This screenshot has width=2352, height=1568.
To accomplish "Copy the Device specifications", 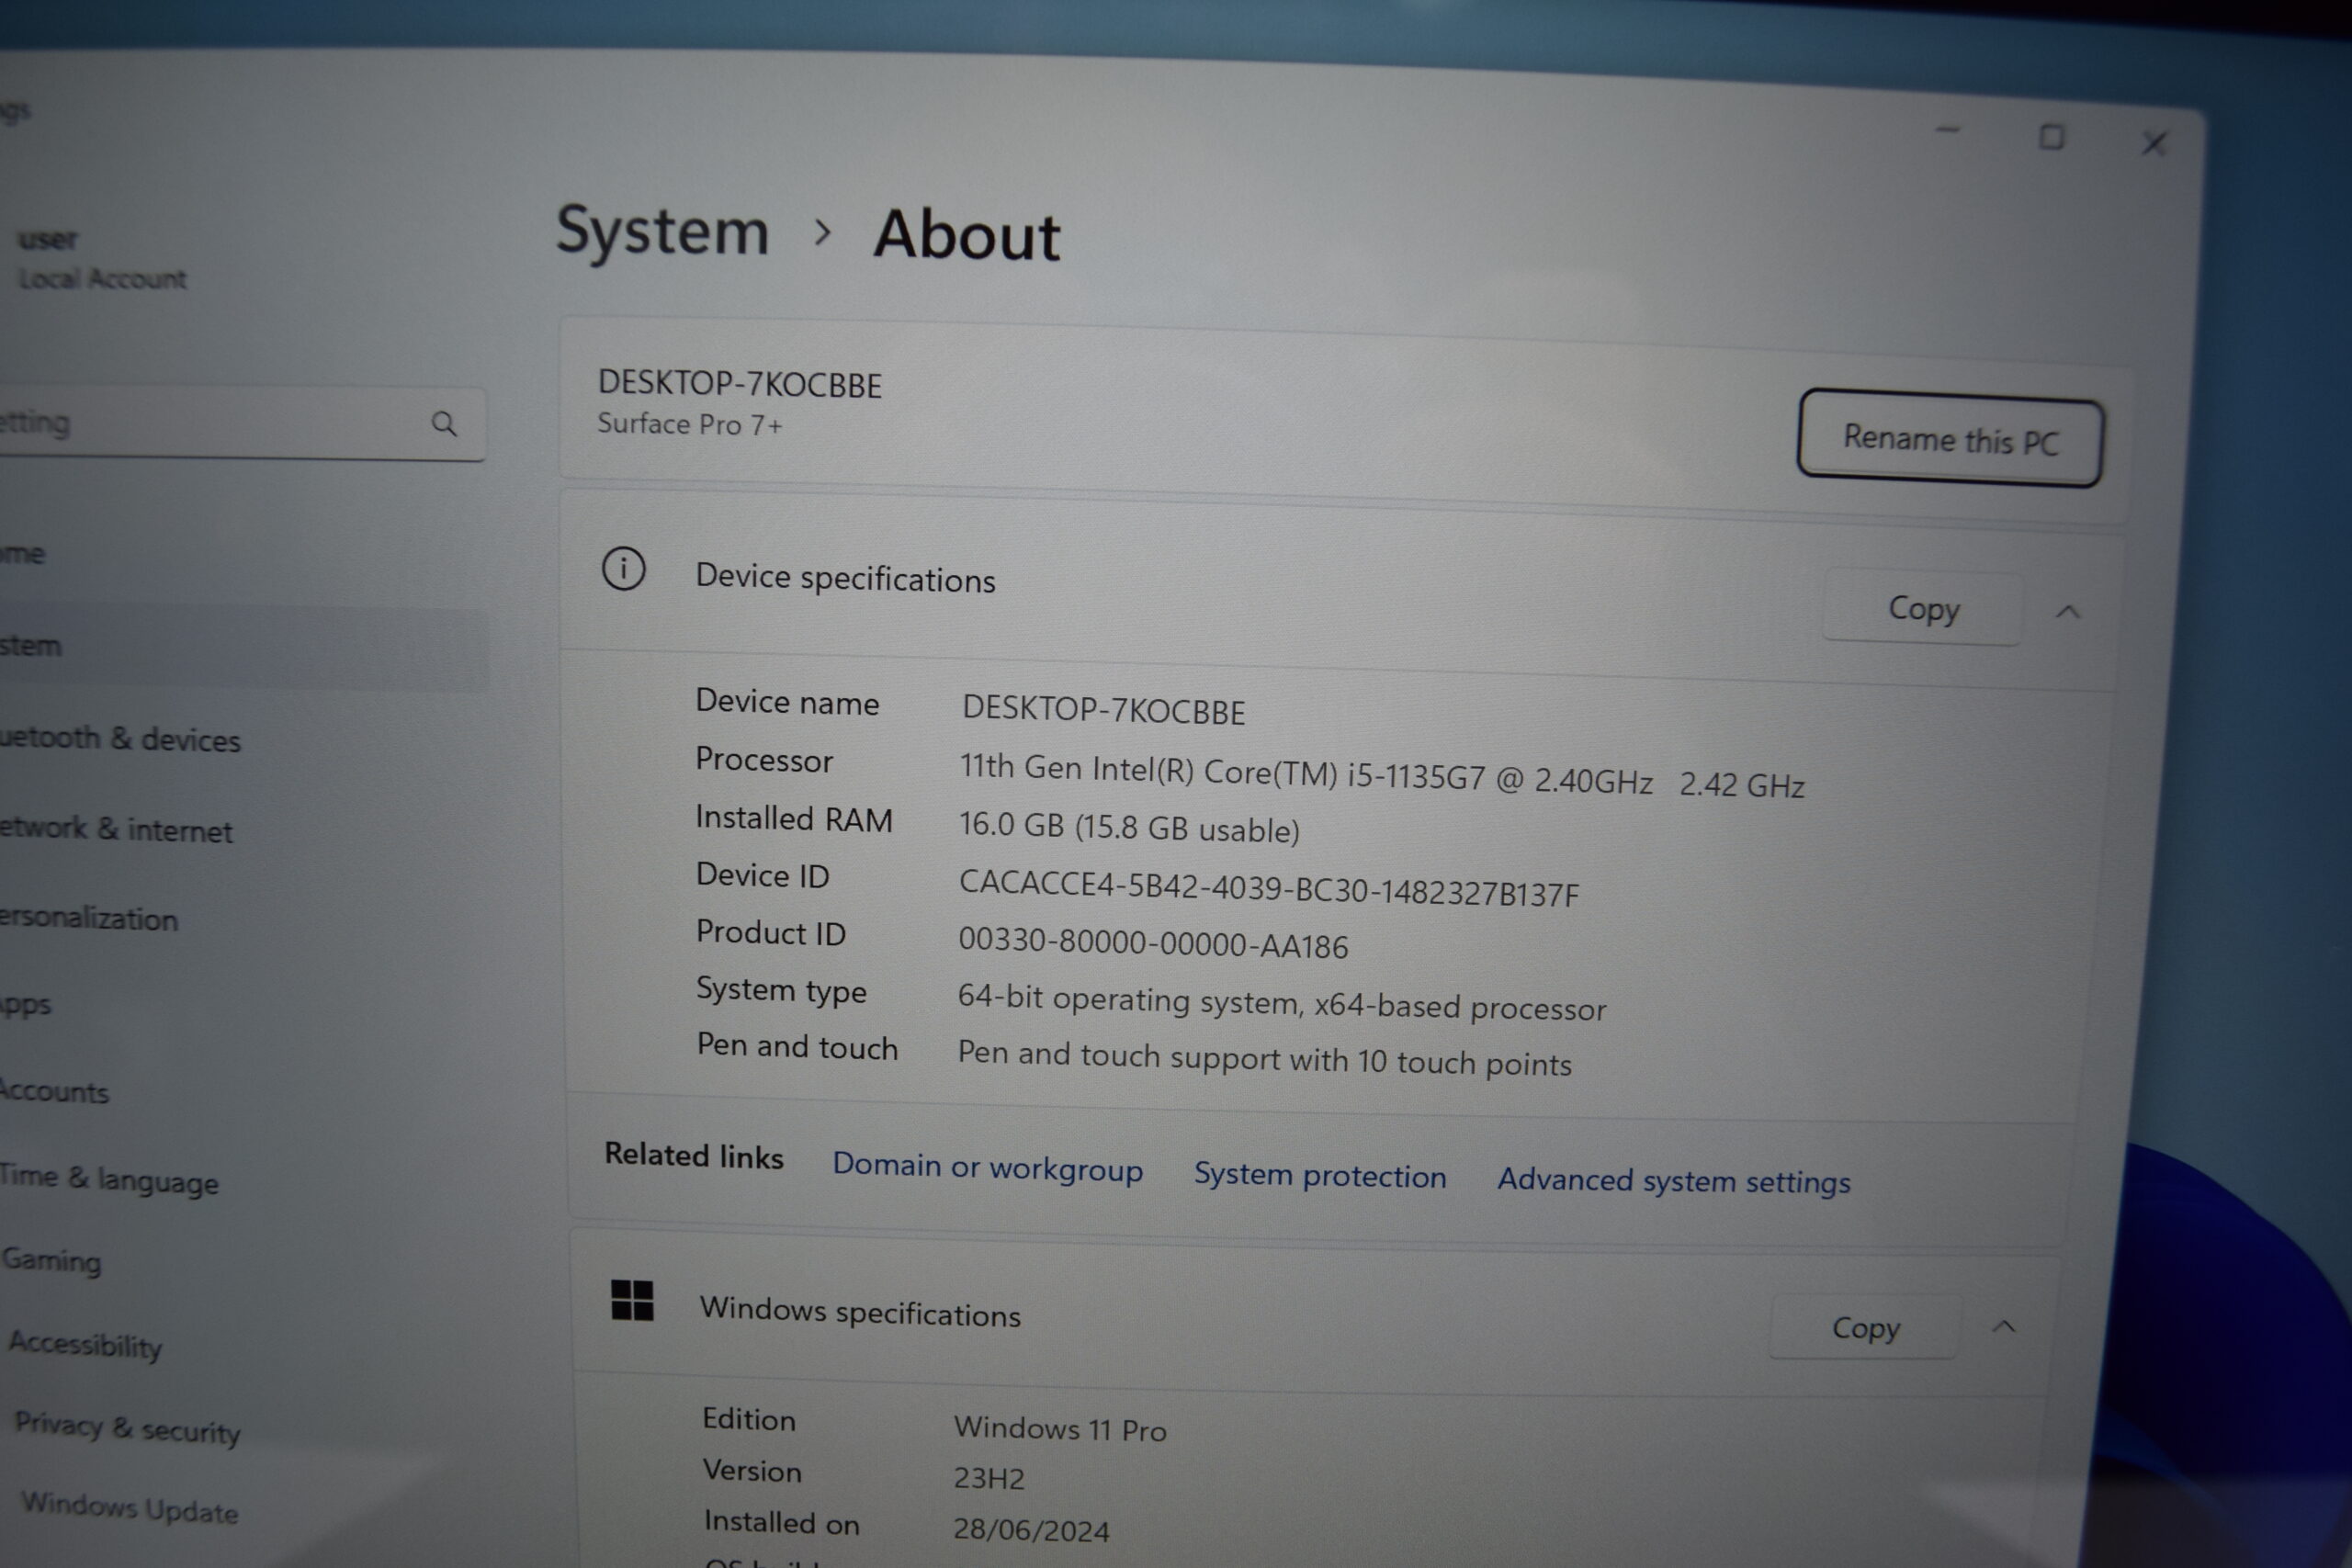I will click(x=1922, y=608).
